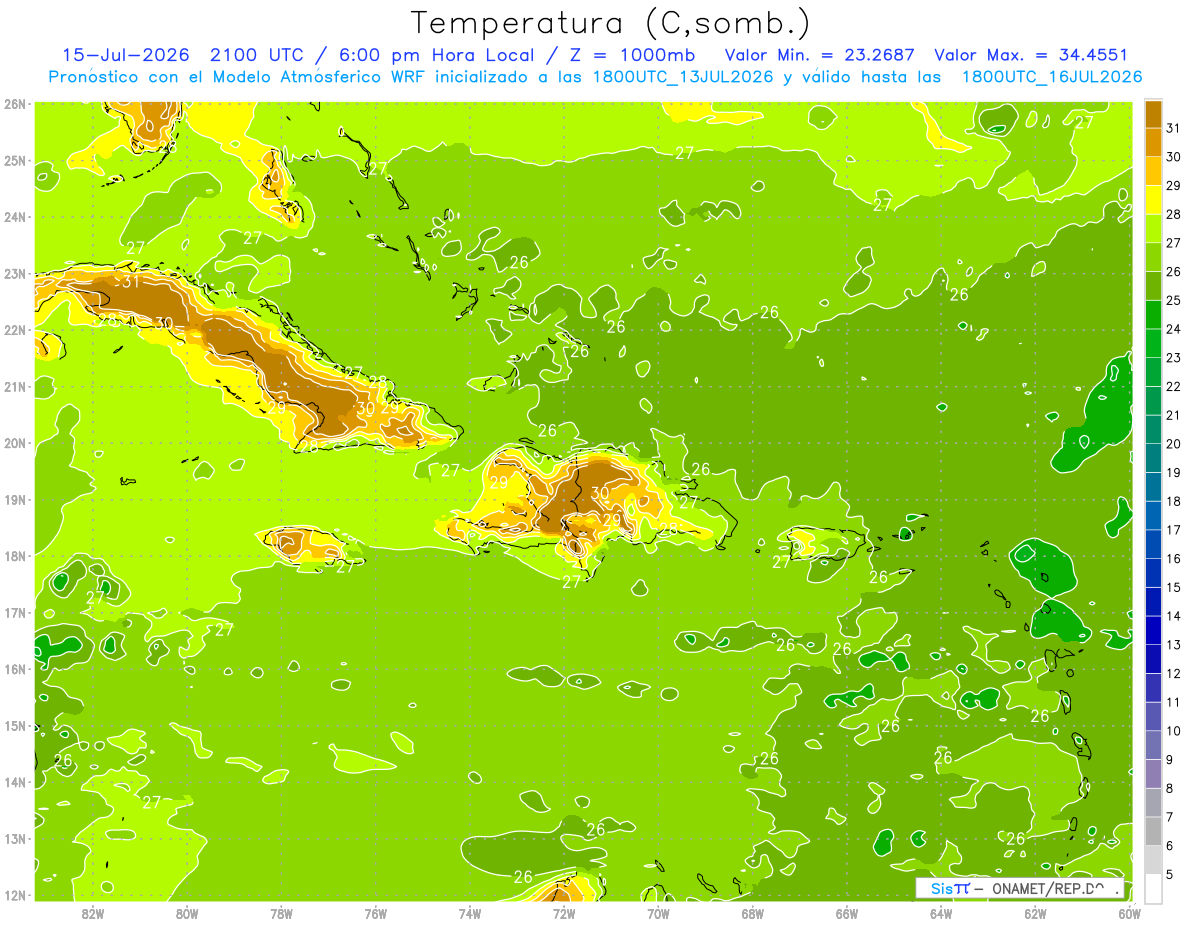1200x927 pixels.
Task: Click the 80W longitude axis label
Action: point(187,913)
